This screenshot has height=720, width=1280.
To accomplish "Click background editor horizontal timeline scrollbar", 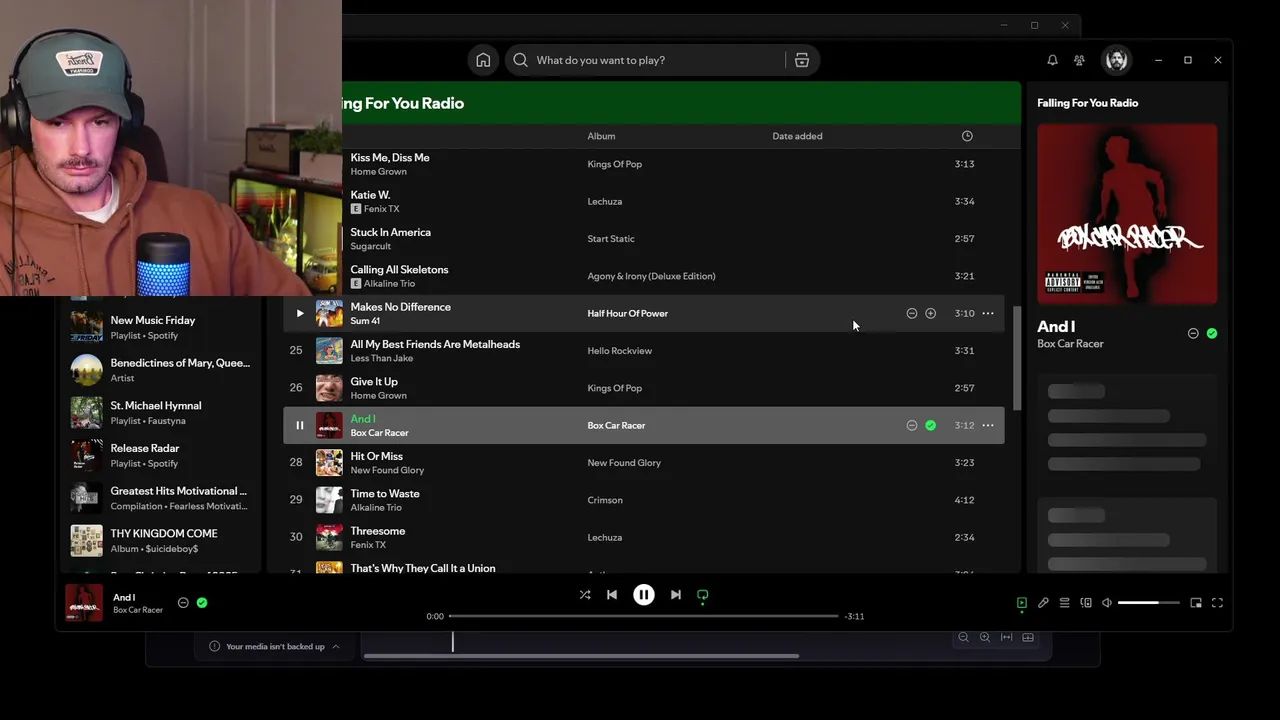I will pos(581,656).
